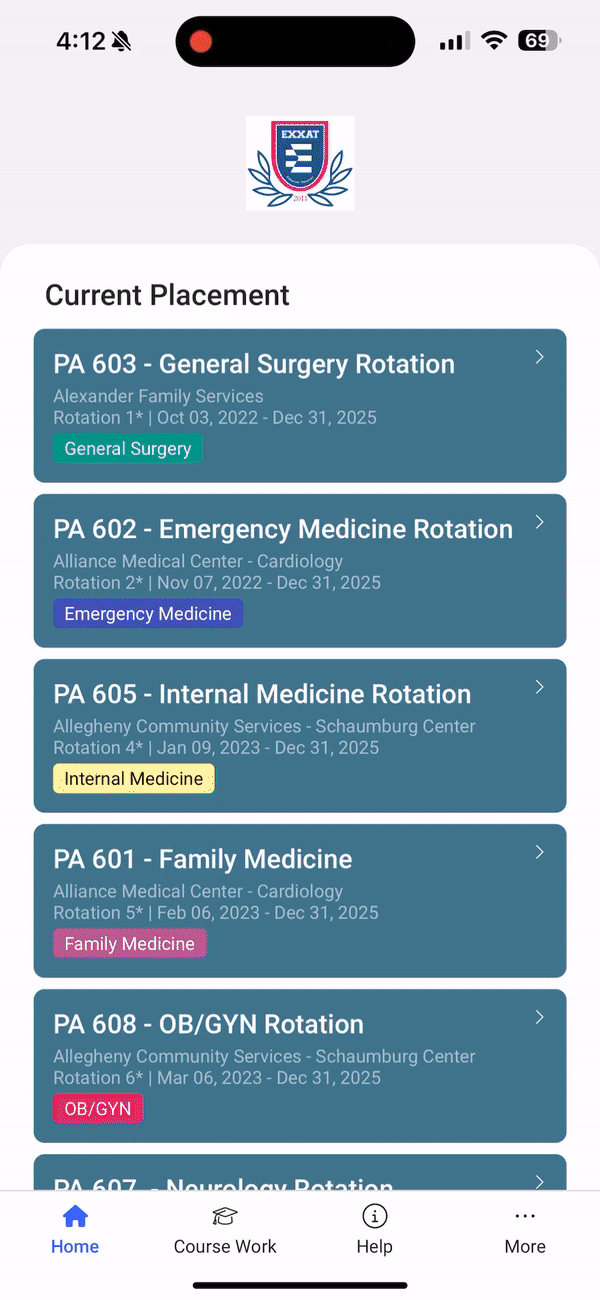Image resolution: width=600 pixels, height=1300 pixels.
Task: Tap the Course Work graduation cap icon
Action: pos(225,1216)
